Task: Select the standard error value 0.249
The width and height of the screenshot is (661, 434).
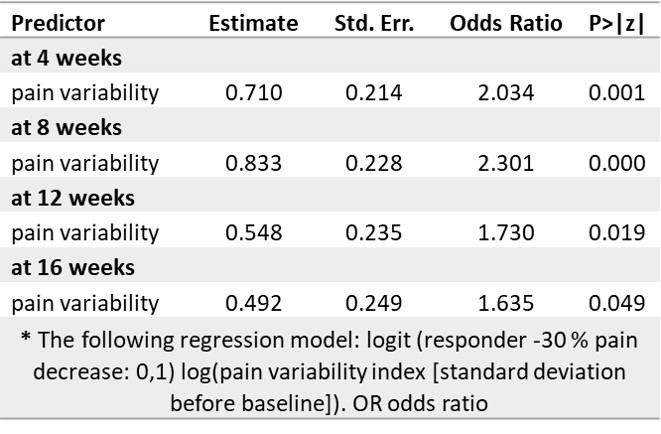Action: (374, 303)
